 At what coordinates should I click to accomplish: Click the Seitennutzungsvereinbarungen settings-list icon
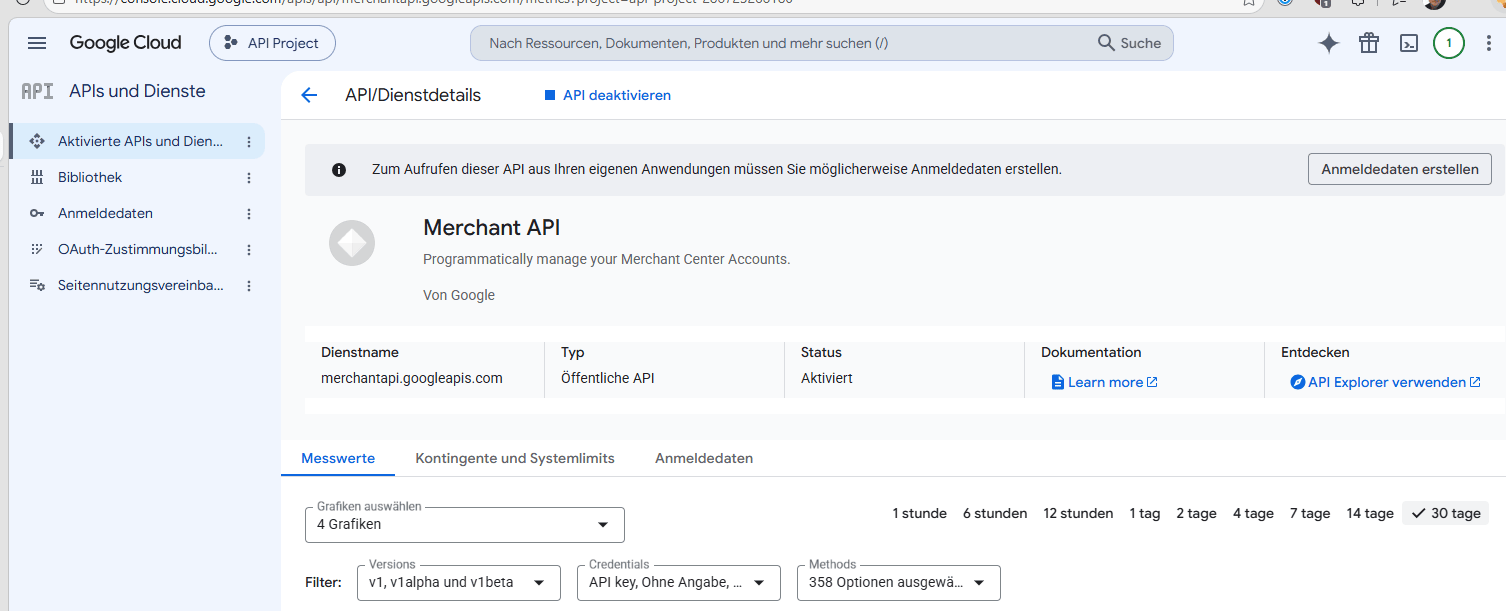(37, 285)
